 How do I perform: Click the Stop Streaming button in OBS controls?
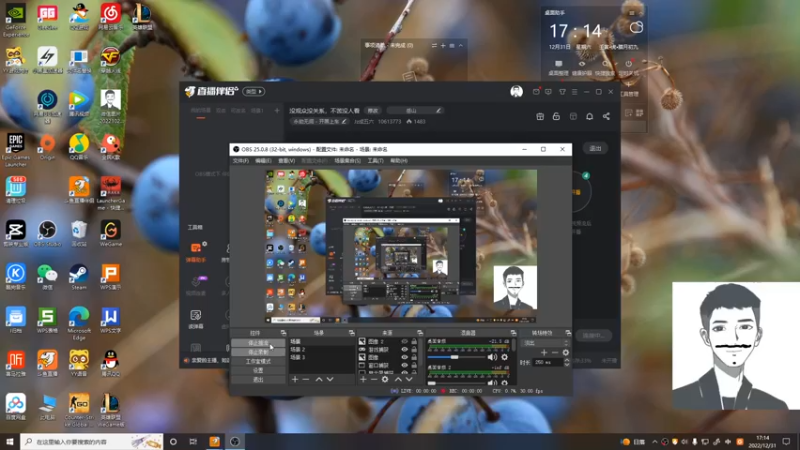pos(258,343)
